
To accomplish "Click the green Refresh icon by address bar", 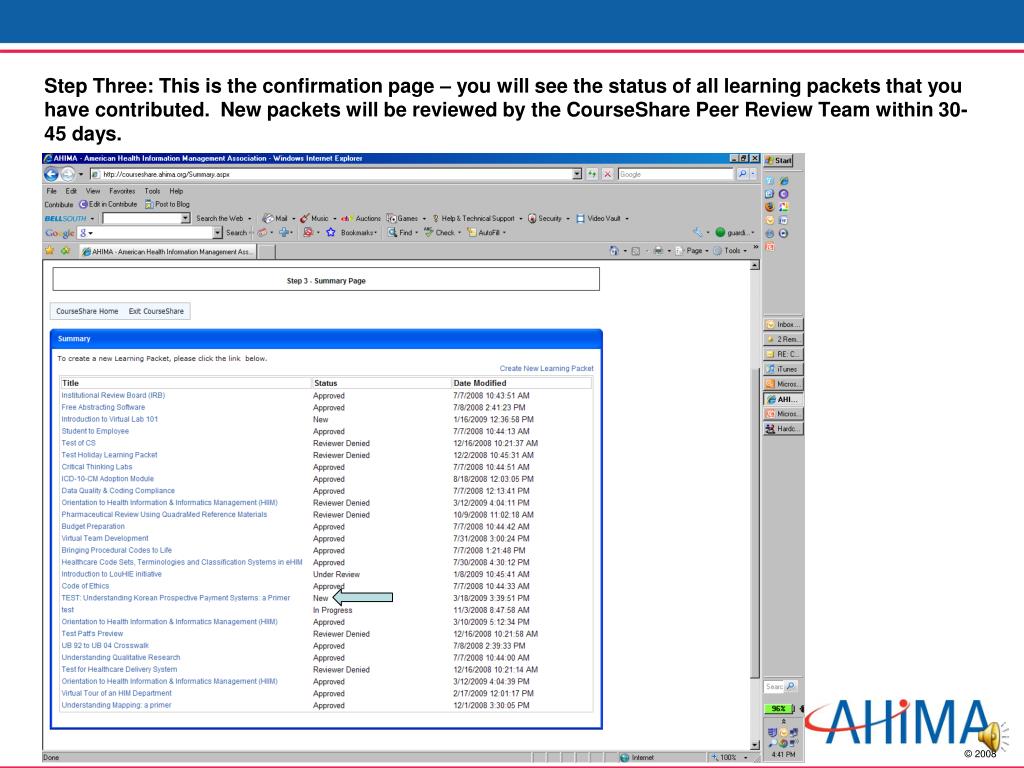I will coord(592,174).
